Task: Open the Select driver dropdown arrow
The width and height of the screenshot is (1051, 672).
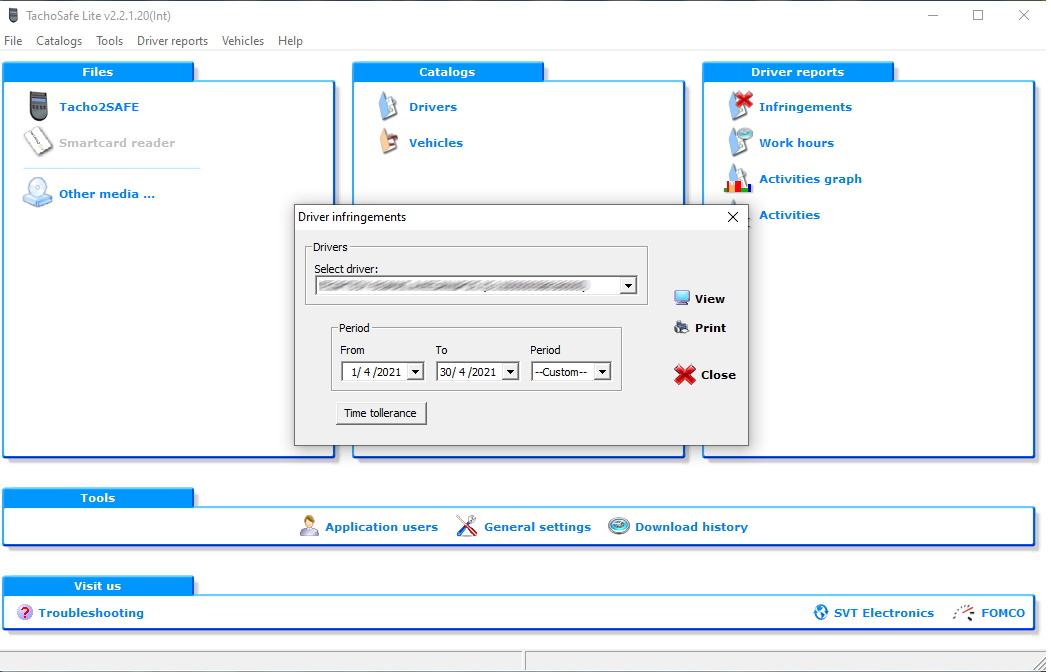Action: (628, 286)
